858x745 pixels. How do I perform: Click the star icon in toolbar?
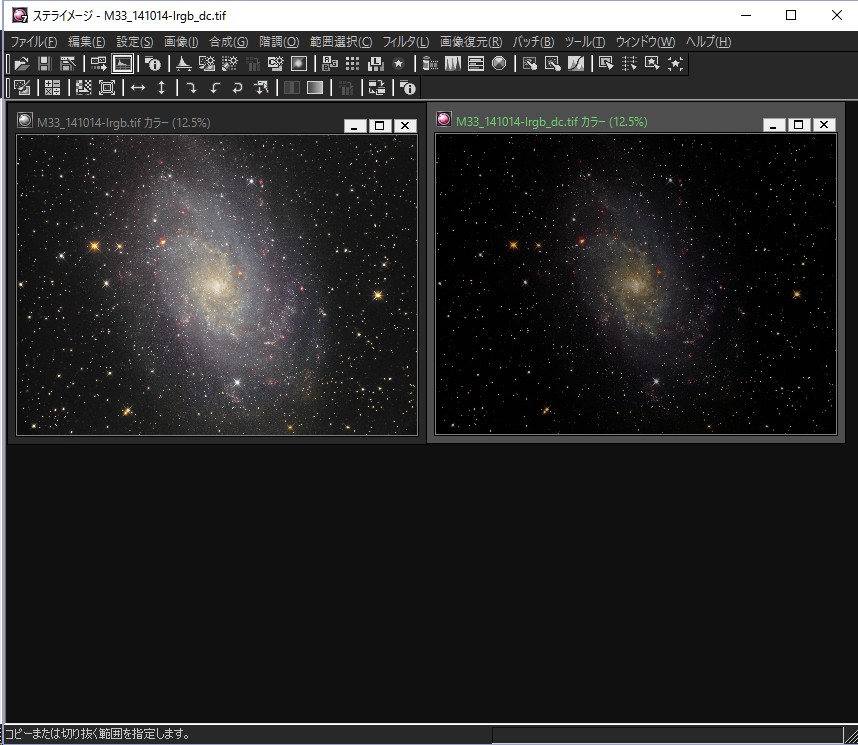[x=398, y=63]
